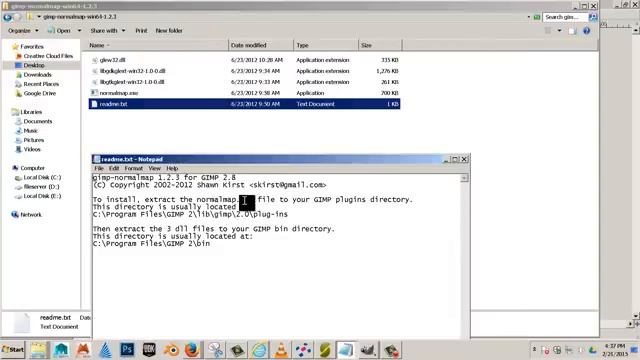Open Photoshop from the taskbar

127,350
